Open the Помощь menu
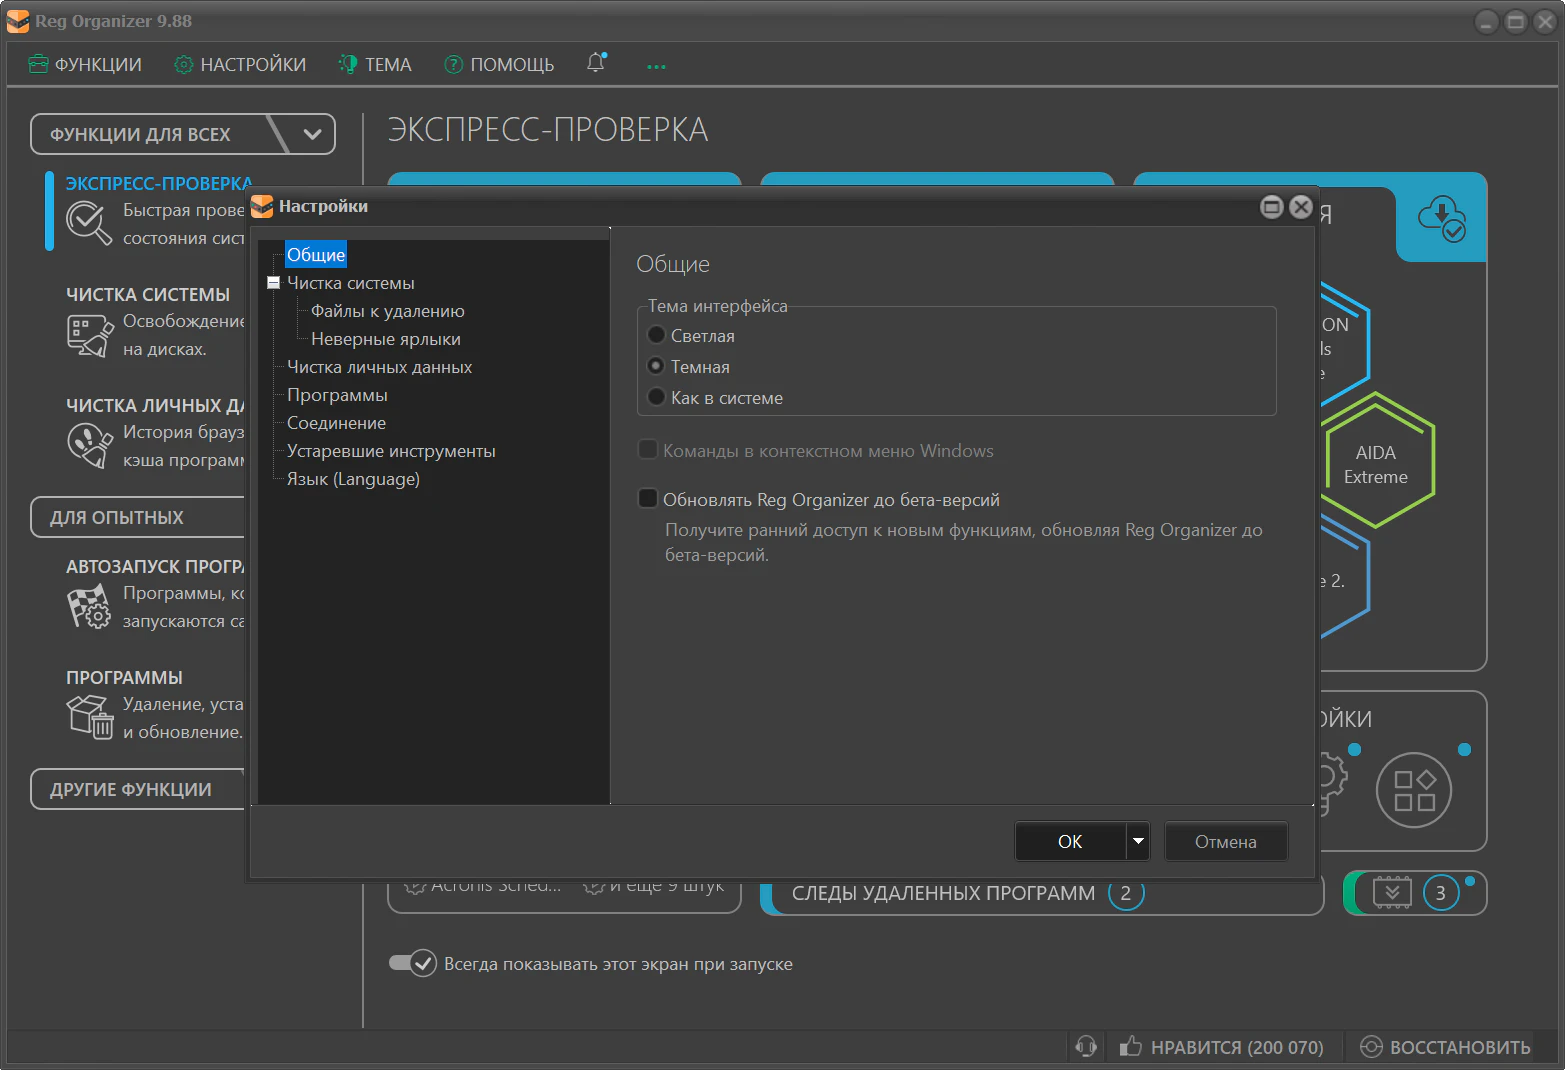1565x1070 pixels. coord(499,64)
